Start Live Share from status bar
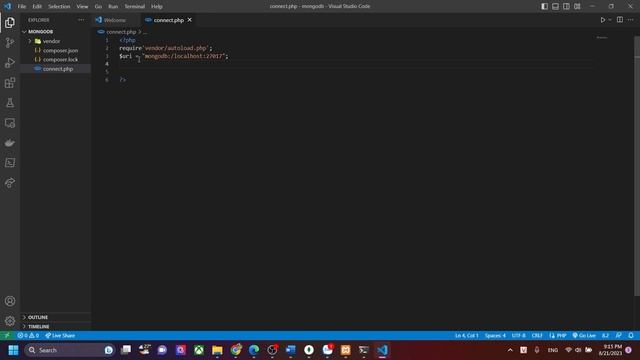Image resolution: width=640 pixels, height=360 pixels. 60,336
